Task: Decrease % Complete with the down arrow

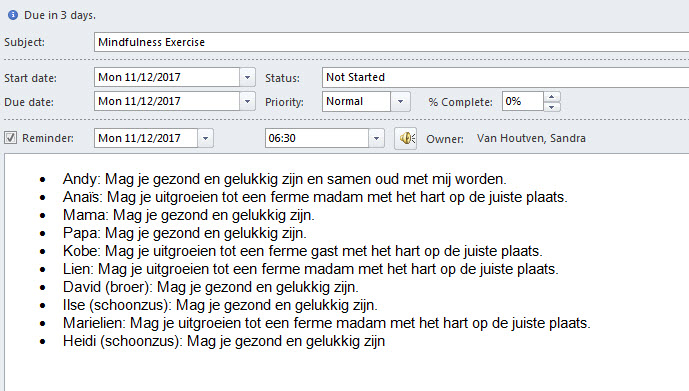Action: coord(551,107)
